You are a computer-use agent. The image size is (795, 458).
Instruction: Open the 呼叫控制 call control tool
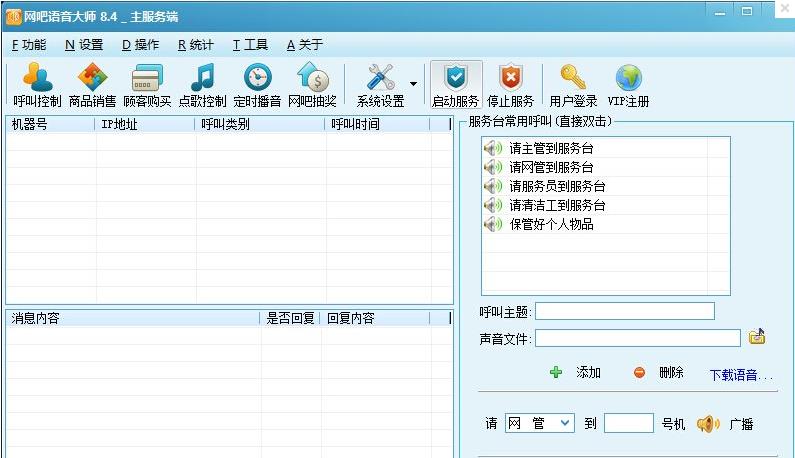(37, 85)
